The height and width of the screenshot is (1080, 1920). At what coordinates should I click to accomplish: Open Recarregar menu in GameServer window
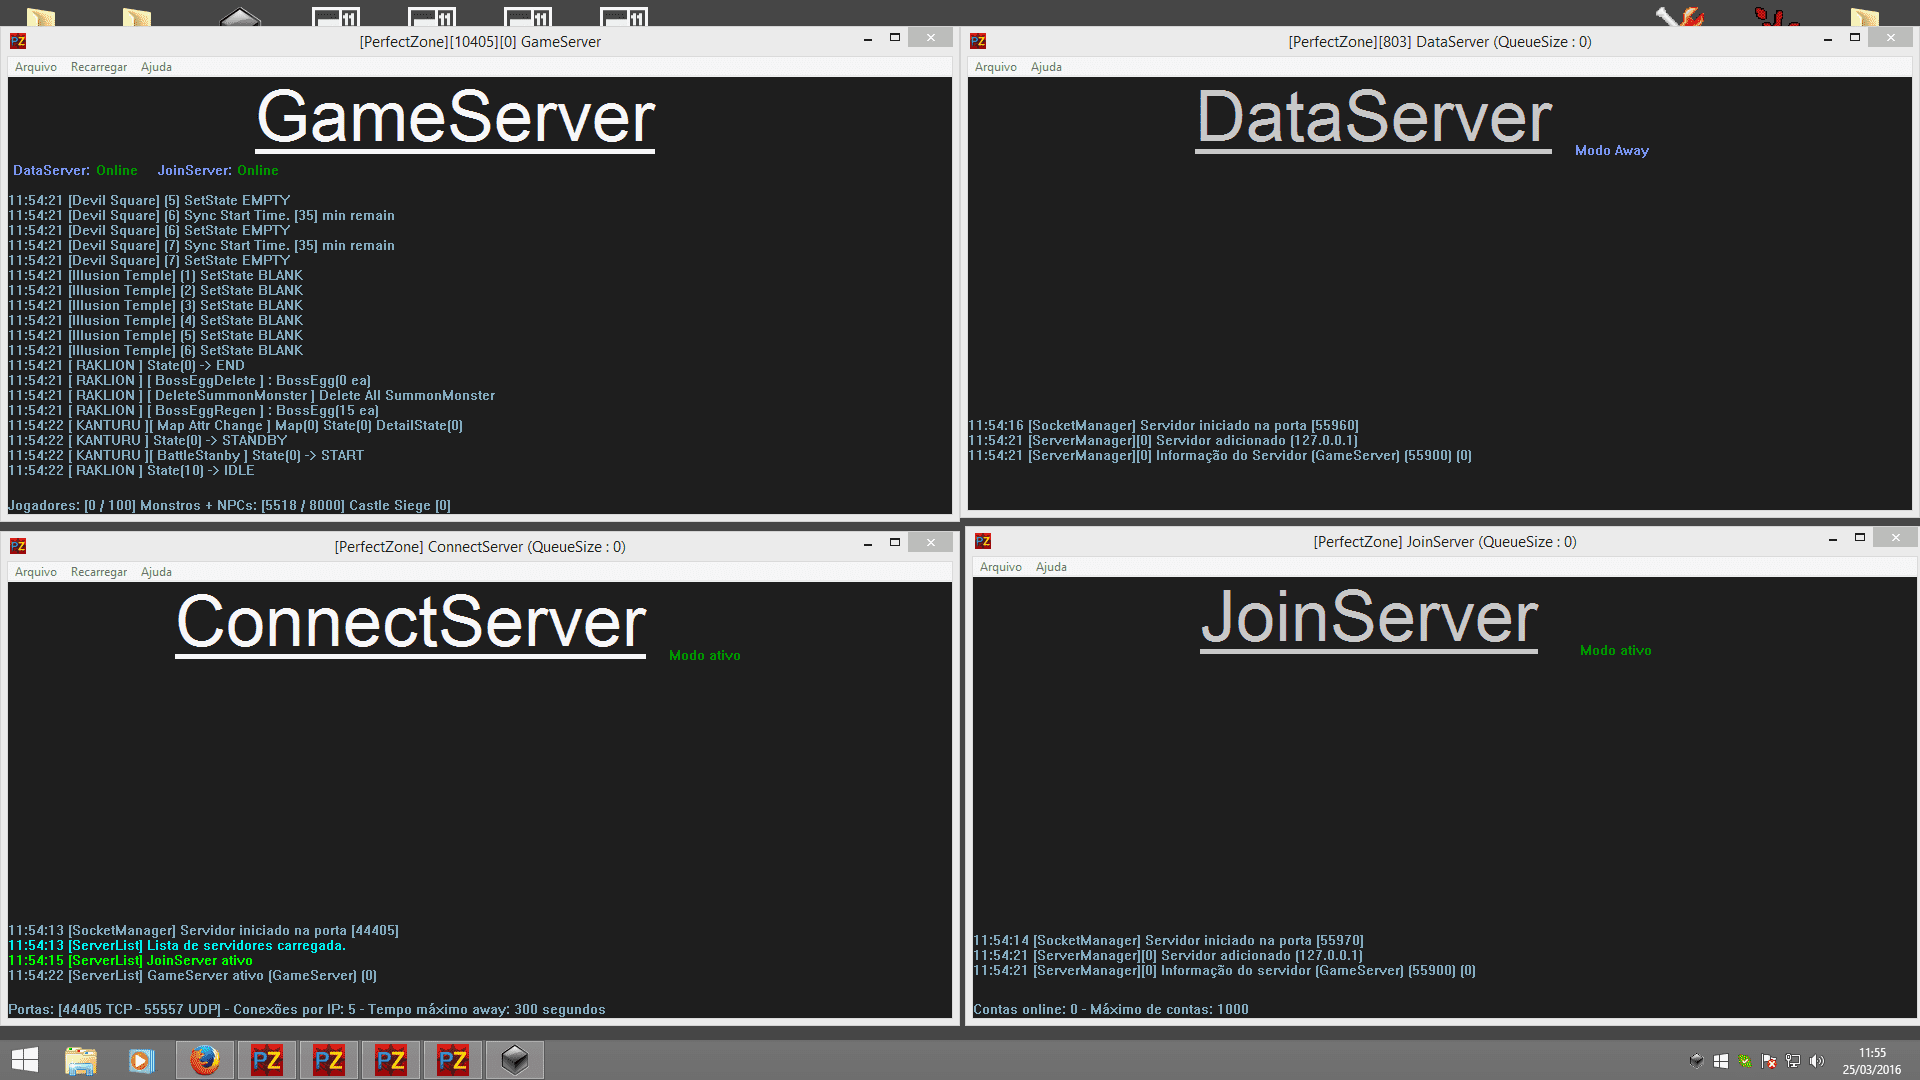coord(99,67)
